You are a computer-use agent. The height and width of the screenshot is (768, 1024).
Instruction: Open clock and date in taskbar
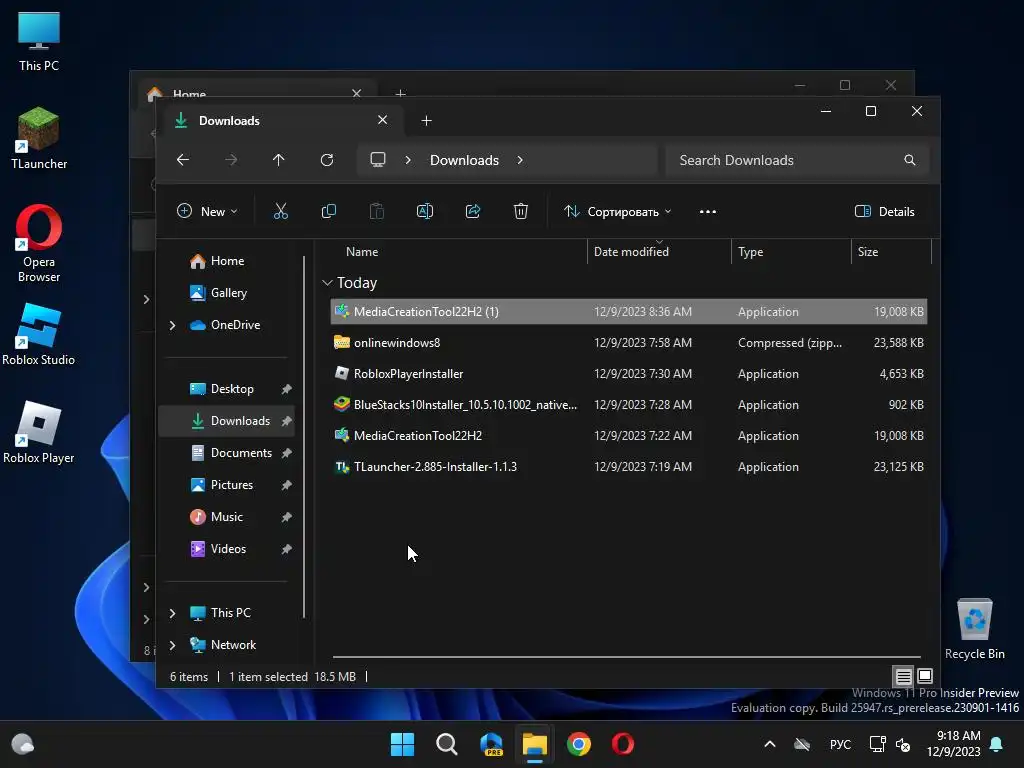pos(953,744)
